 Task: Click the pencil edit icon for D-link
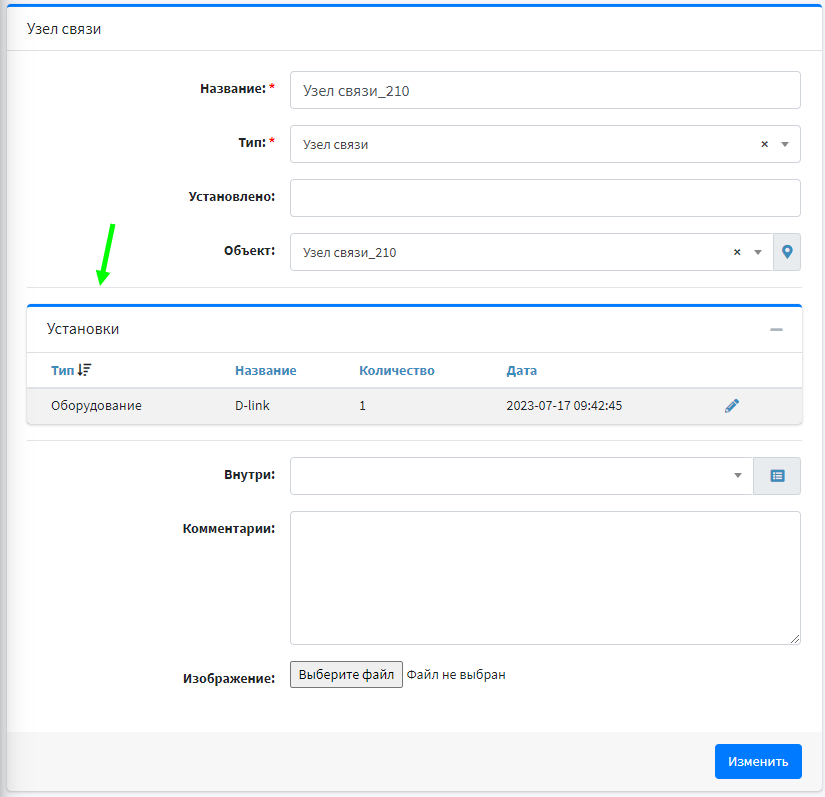coord(732,406)
